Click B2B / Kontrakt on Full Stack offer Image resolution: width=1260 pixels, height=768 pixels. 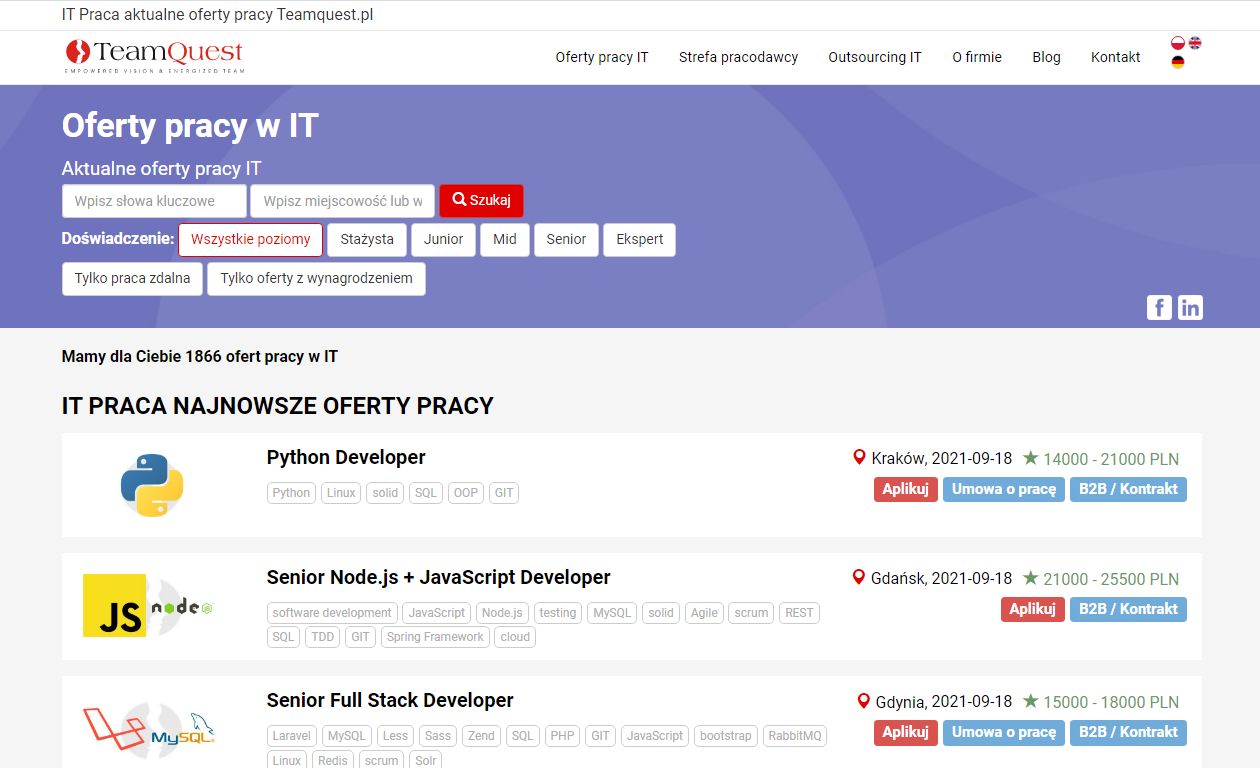coord(1128,732)
